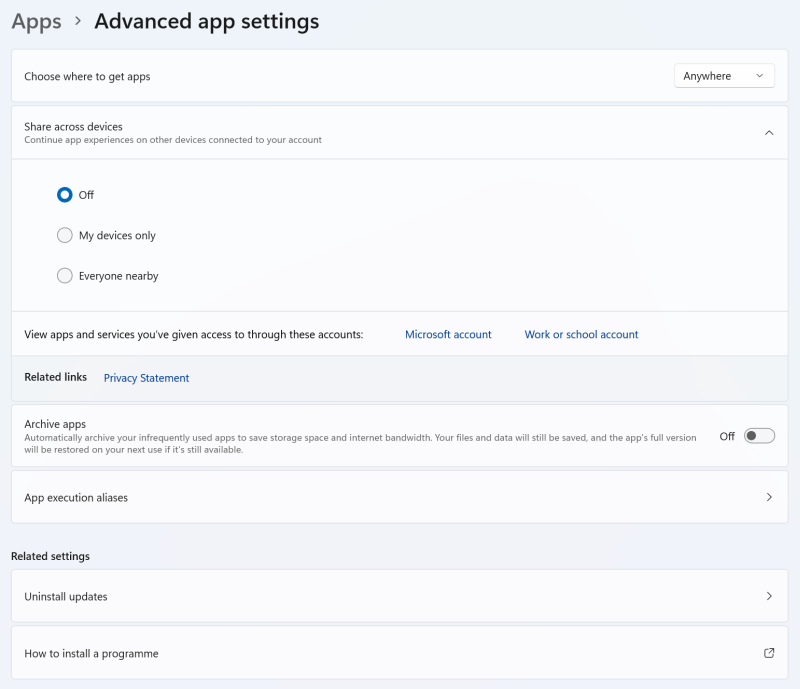
Task: Open Uninstall updates settings
Action: click(400, 595)
